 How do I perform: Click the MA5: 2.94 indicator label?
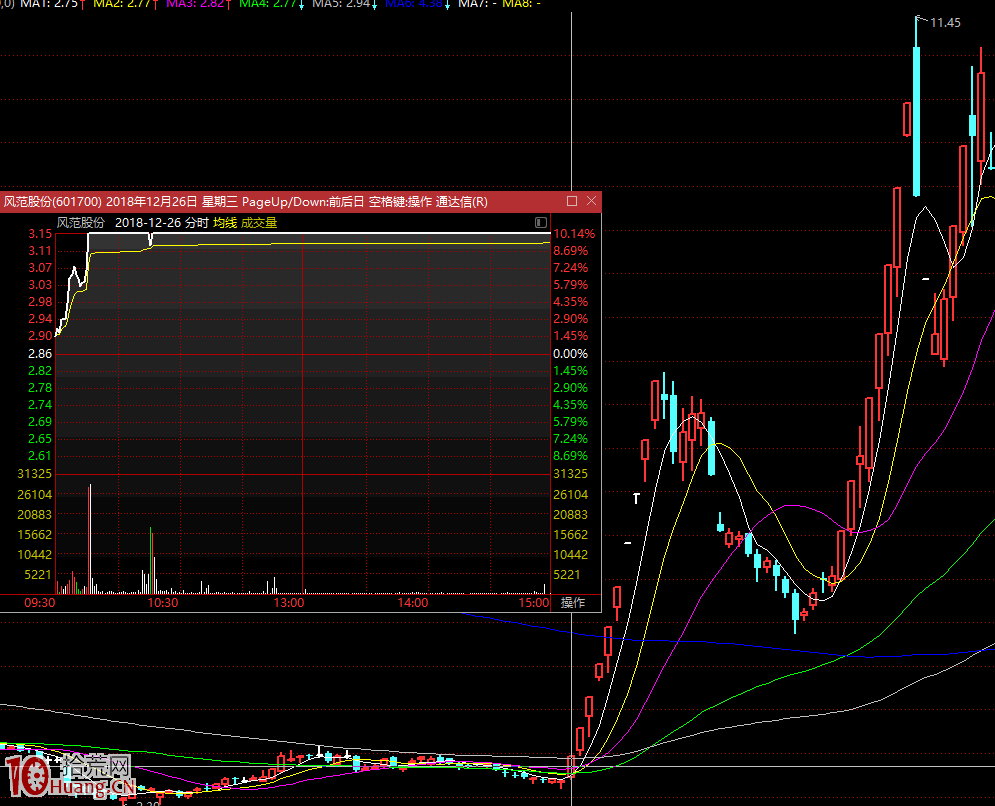coord(343,4)
